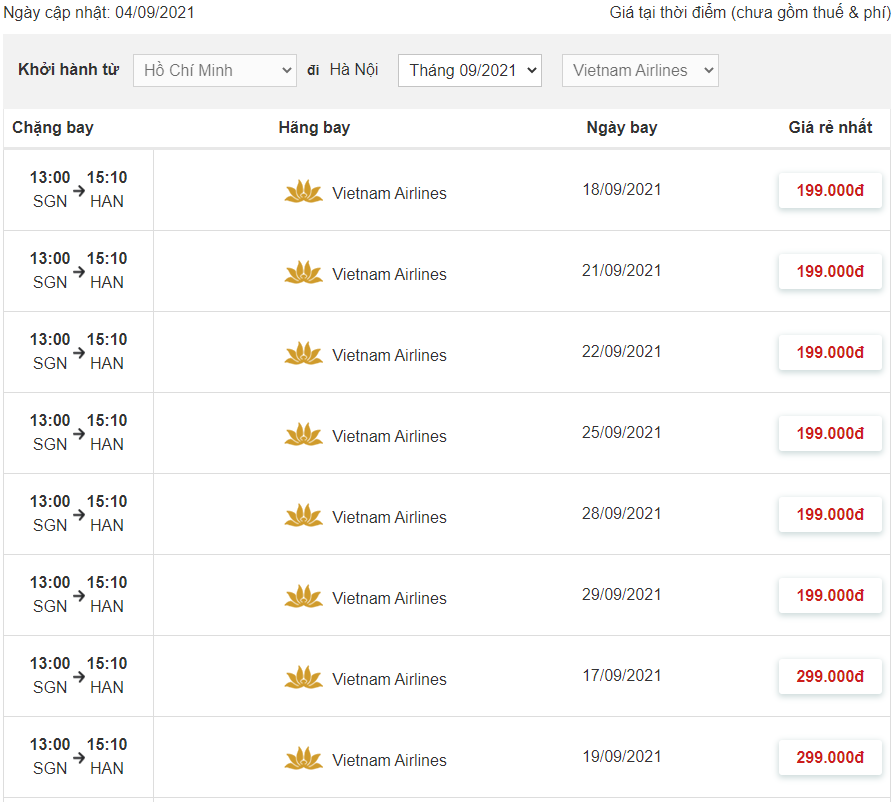Click the Vietnam Airlines lotus logo for 18/09/2021
The image size is (896, 802).
(x=304, y=192)
